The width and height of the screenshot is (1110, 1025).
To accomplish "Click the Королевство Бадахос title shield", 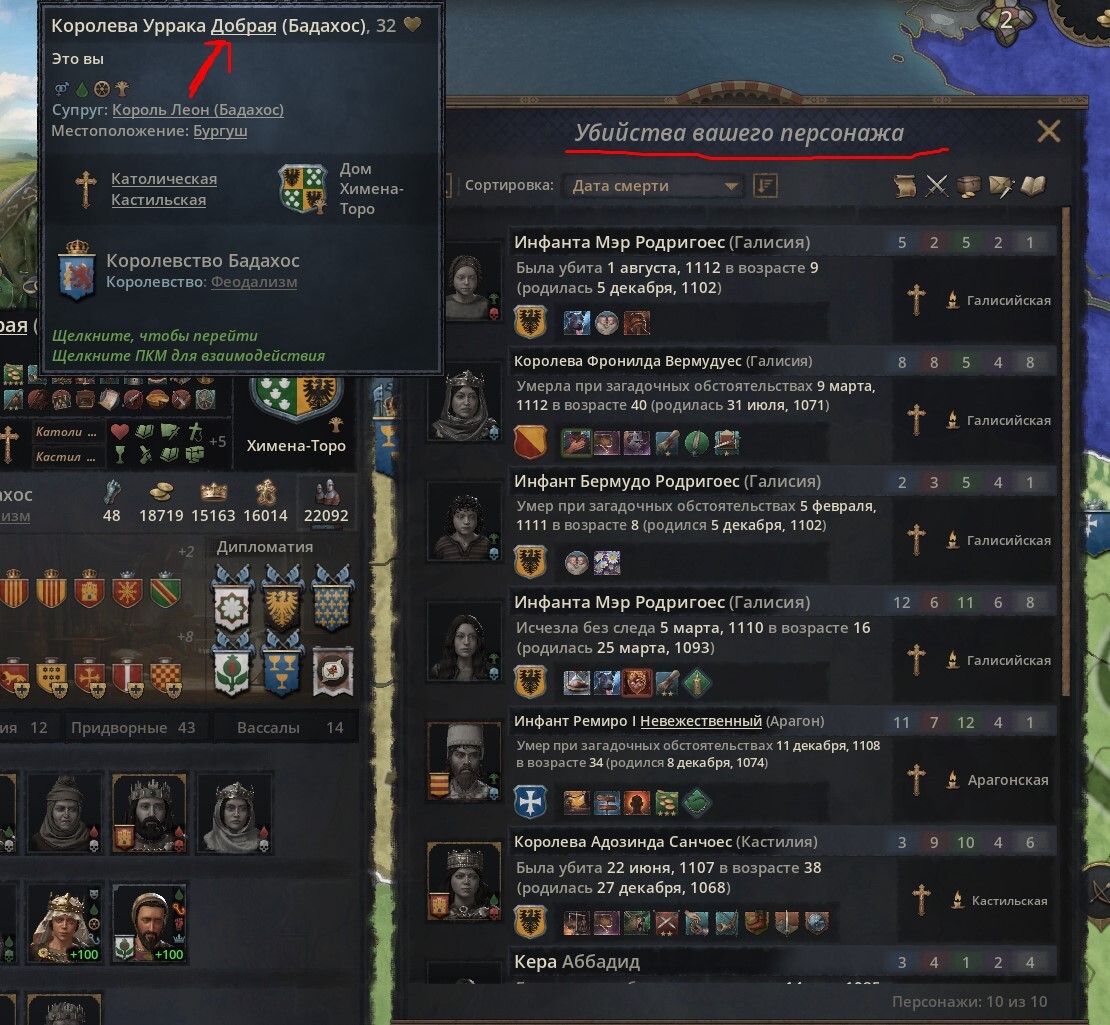I will [77, 270].
